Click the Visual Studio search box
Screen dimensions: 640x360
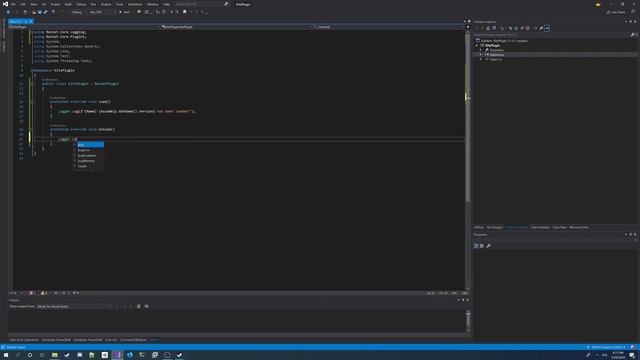click(x=202, y=4)
